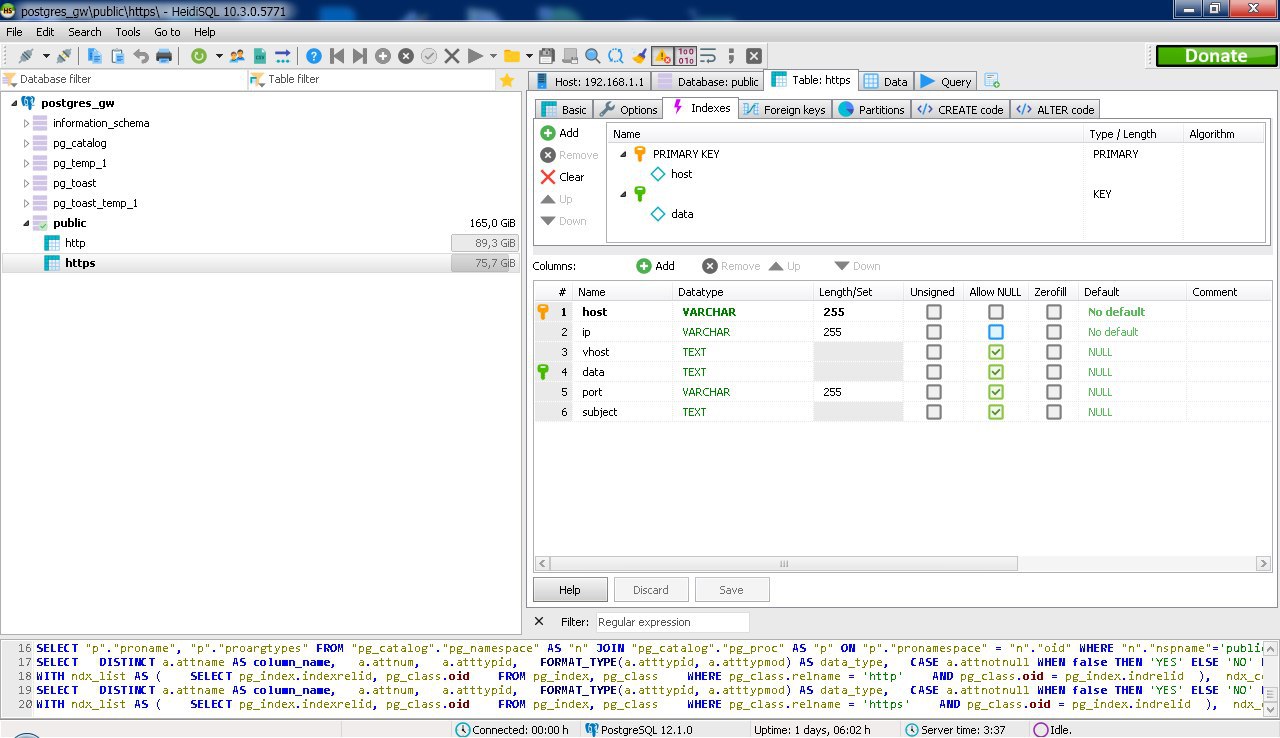Toggle Unsigned checkbox for host column
The height and width of the screenshot is (738, 1280).
coord(934,312)
